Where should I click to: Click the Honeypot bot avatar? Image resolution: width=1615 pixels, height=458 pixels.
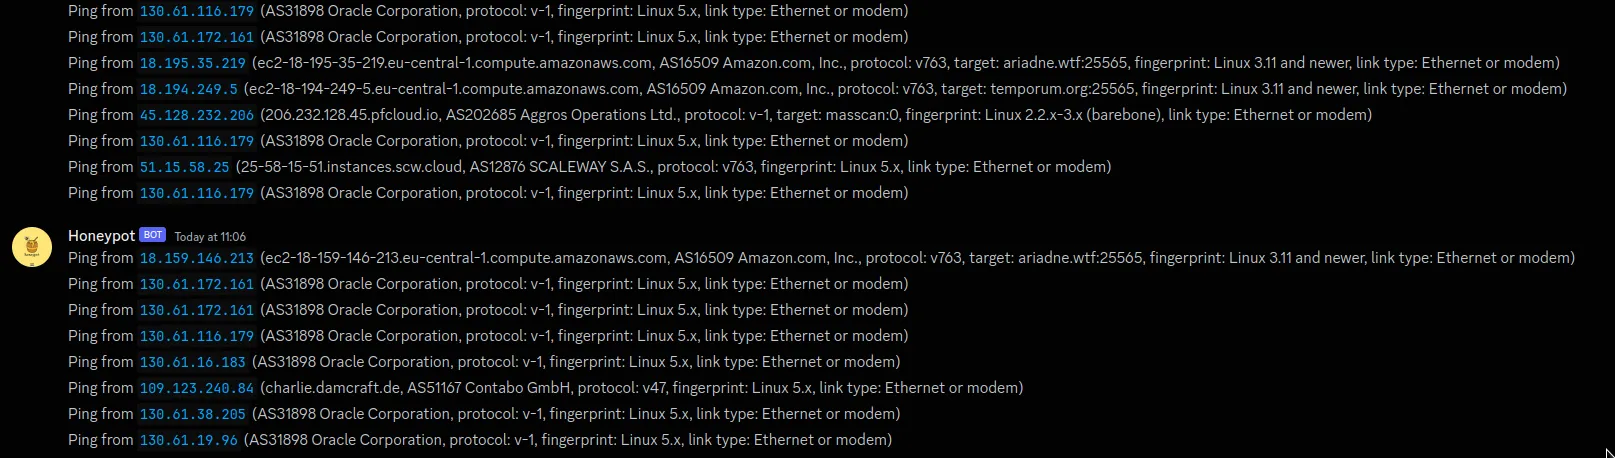pos(32,247)
